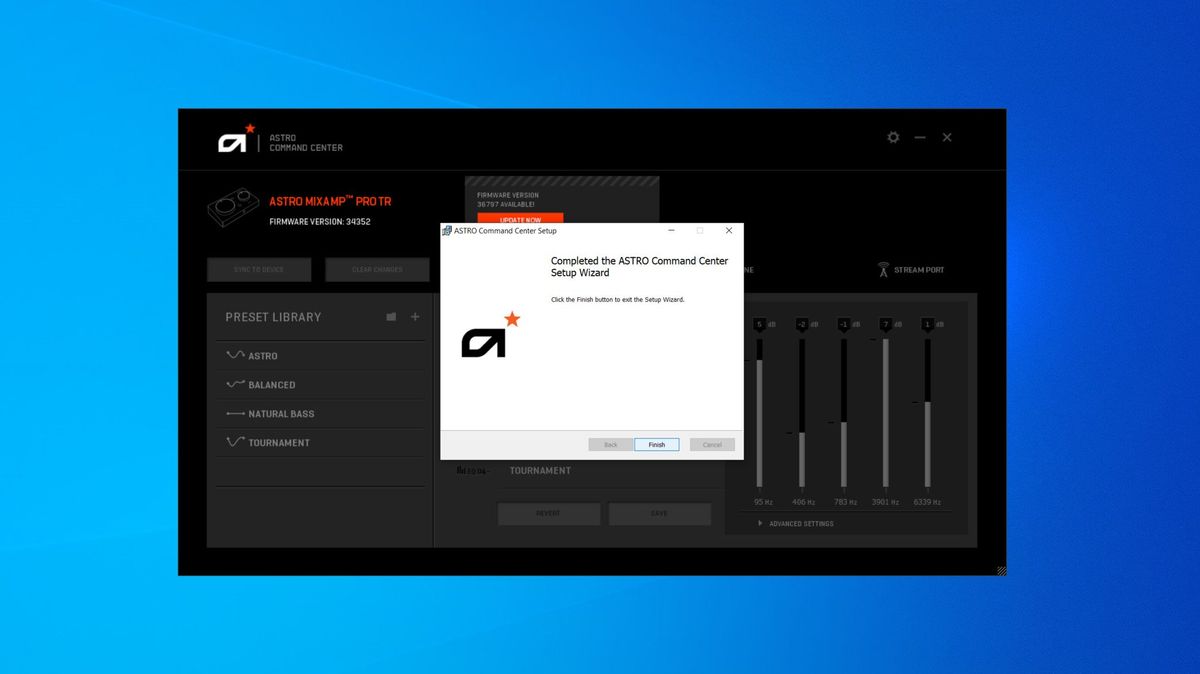
Task: Click the NATURAL BASS preset line icon
Action: click(235, 413)
